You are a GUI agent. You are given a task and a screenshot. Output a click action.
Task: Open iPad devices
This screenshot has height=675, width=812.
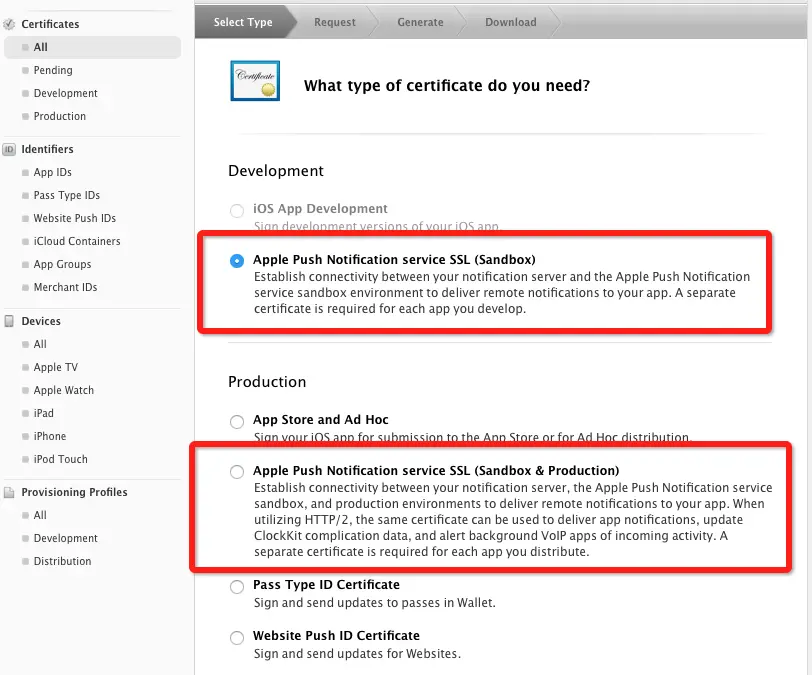click(x=44, y=413)
